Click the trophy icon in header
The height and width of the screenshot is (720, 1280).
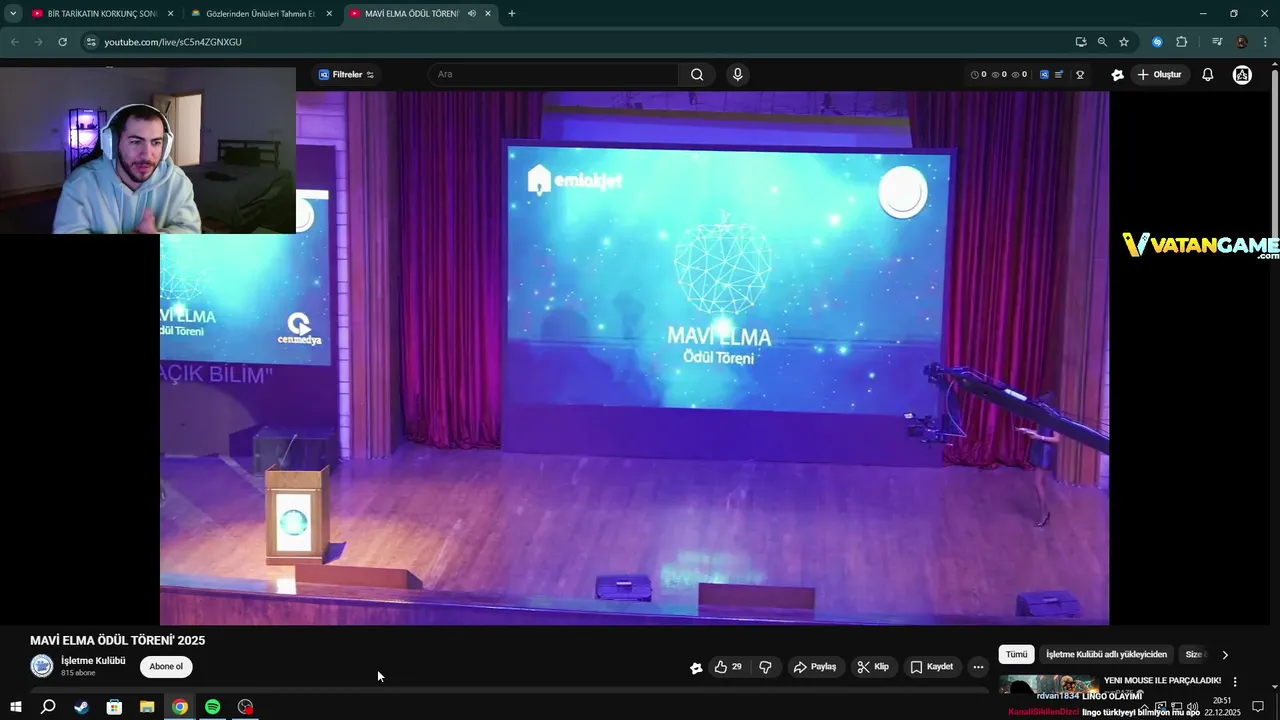(1080, 75)
